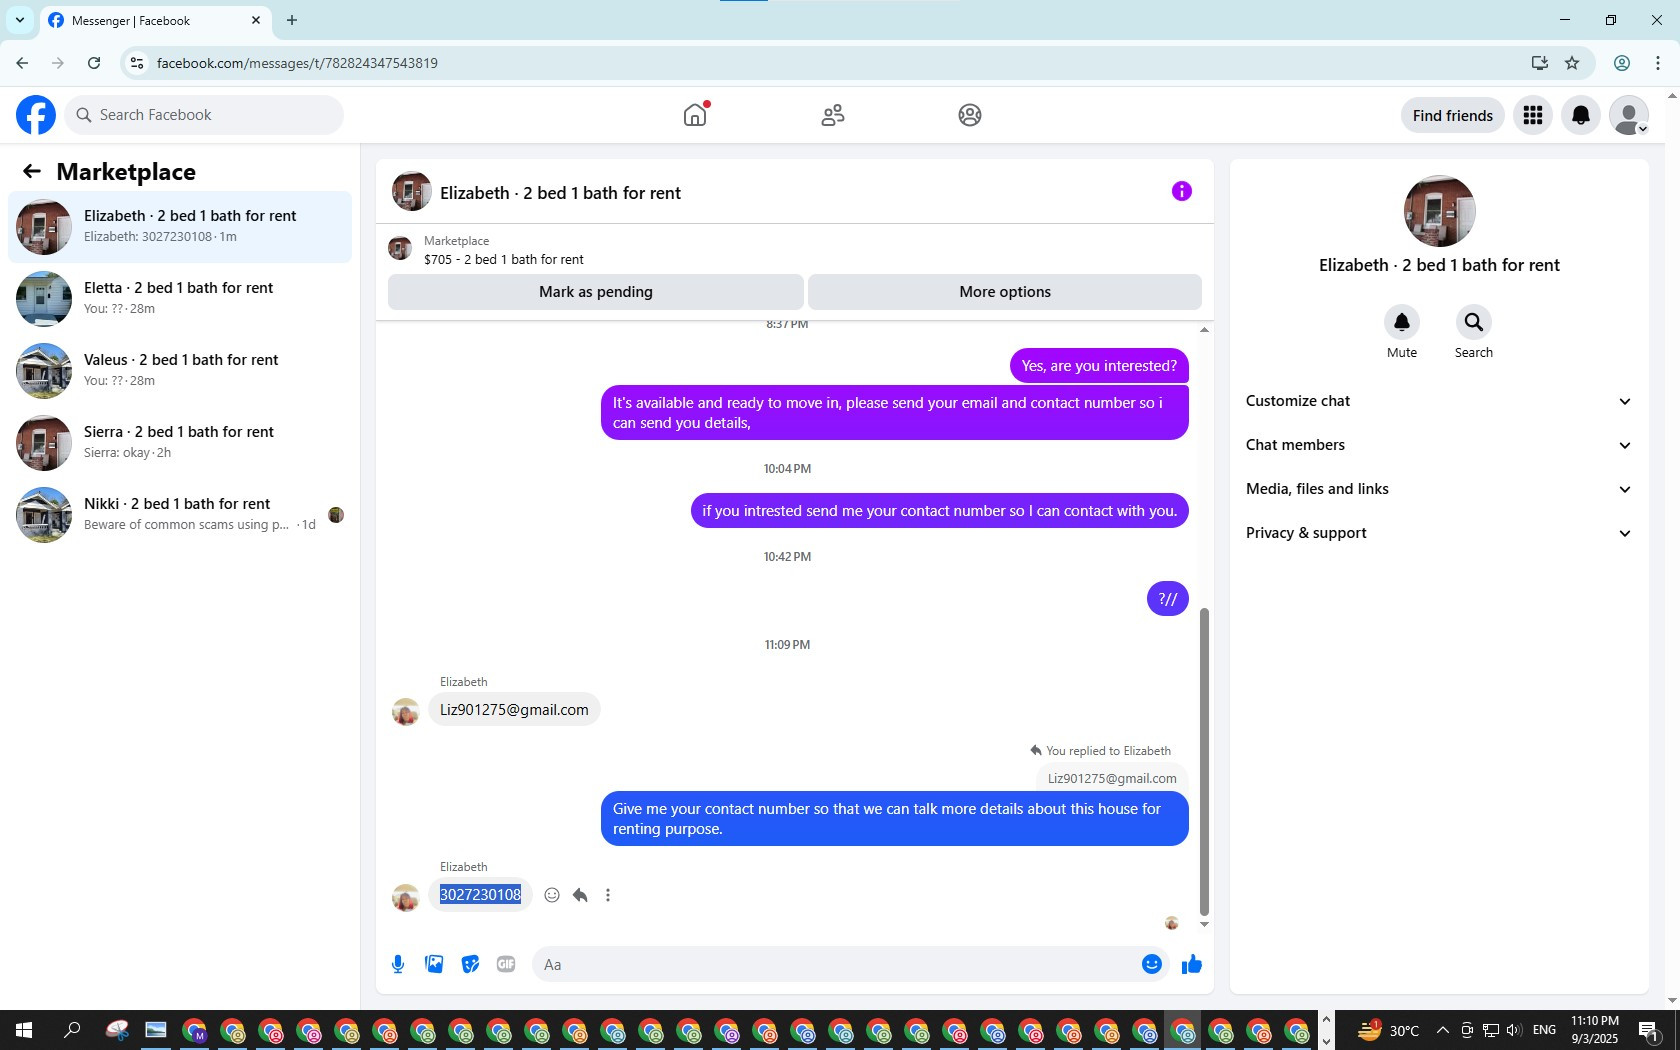Choose a GIF
1680x1050 pixels.
click(506, 964)
